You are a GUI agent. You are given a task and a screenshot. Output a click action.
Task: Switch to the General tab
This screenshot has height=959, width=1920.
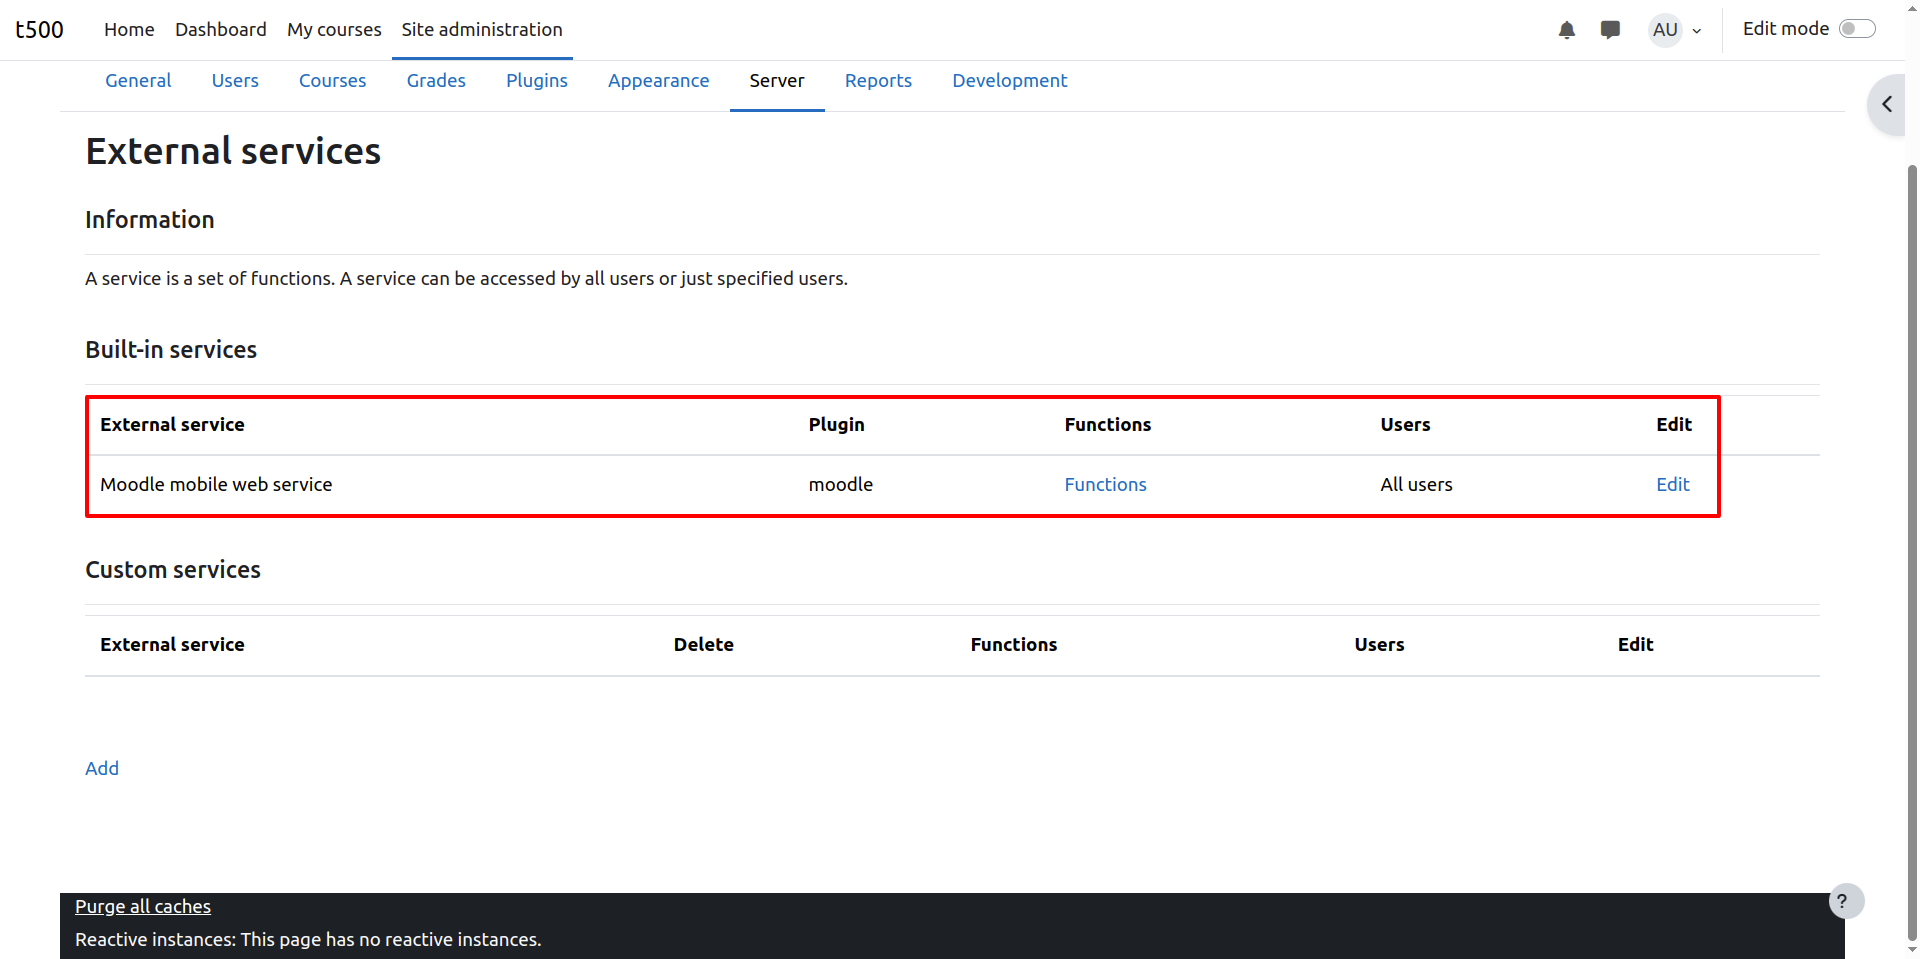point(138,81)
